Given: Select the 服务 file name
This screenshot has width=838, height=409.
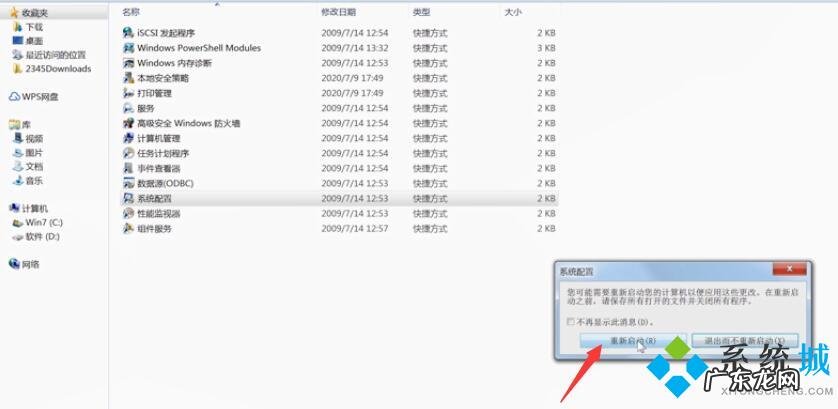Looking at the screenshot, I should [146, 108].
